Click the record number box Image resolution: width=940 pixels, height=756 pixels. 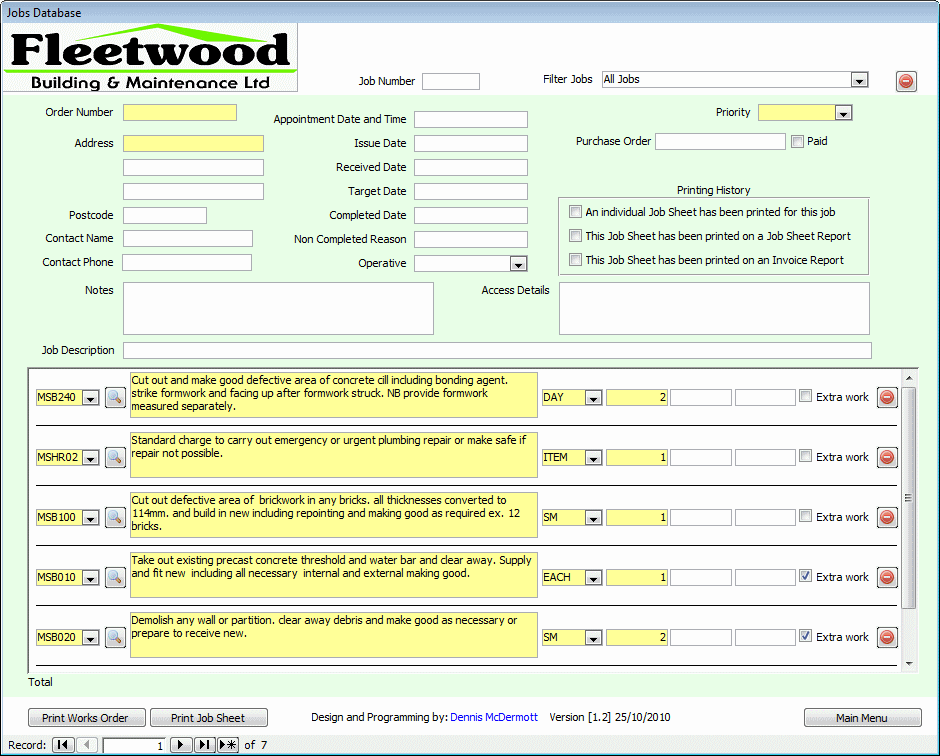[134, 745]
